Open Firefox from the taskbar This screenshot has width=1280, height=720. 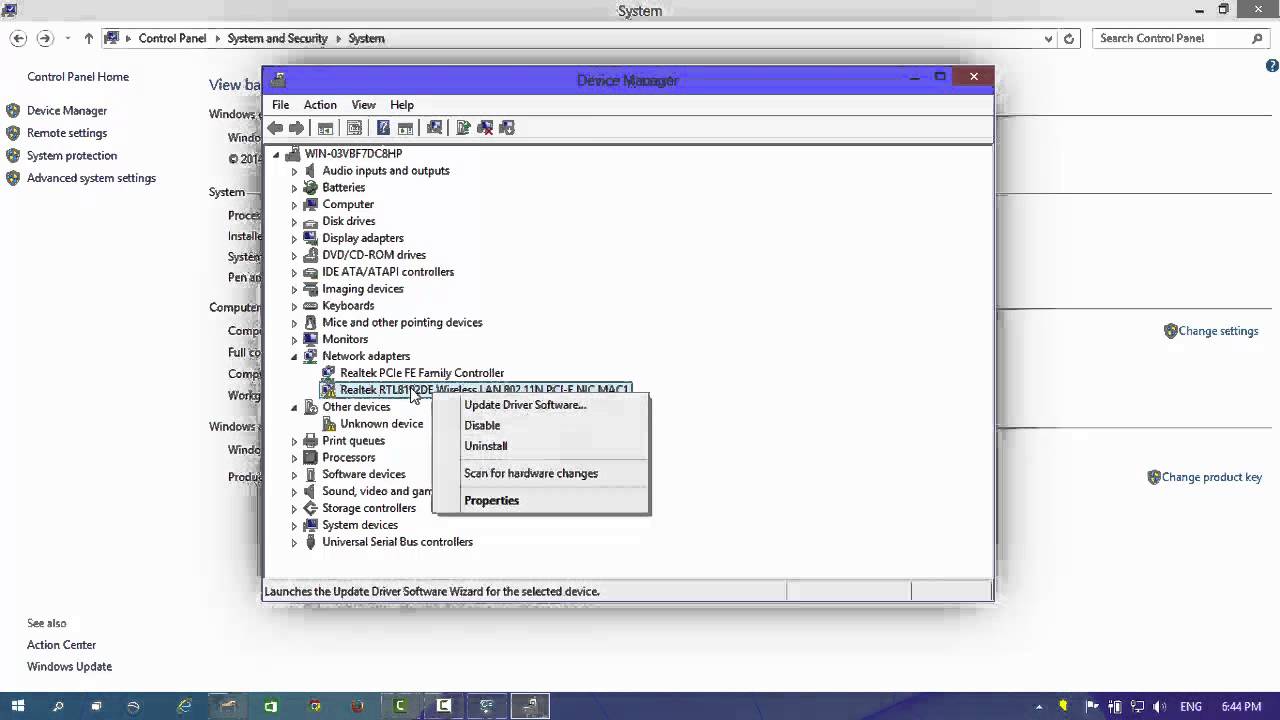[x=358, y=706]
